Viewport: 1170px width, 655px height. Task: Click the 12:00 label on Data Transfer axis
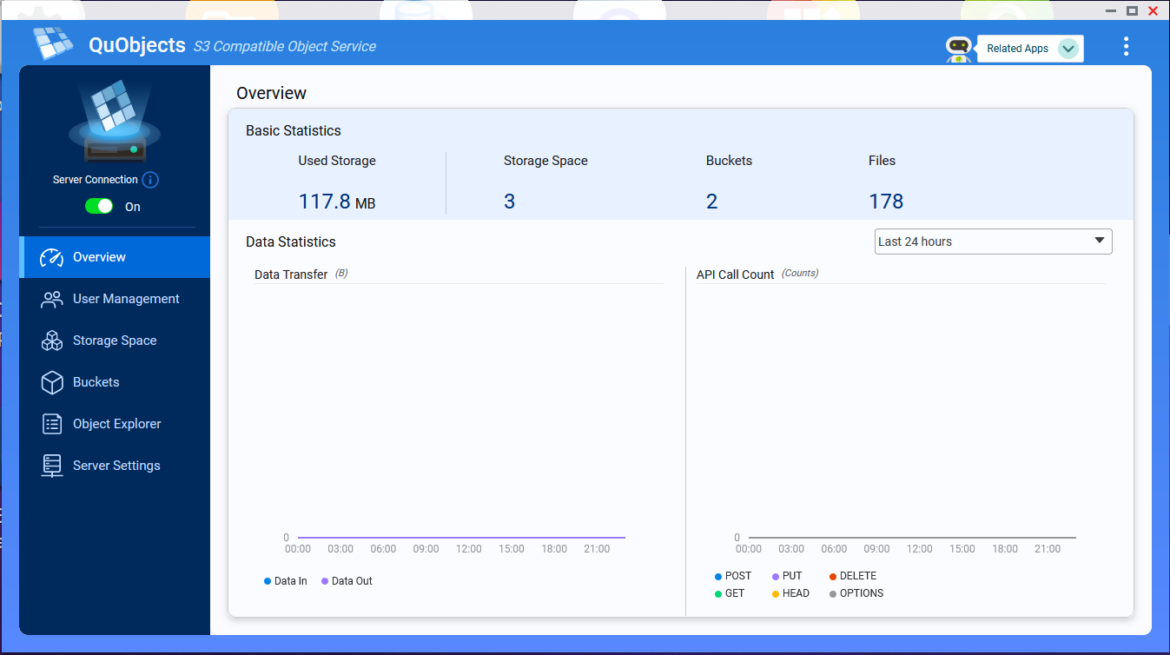pos(469,549)
